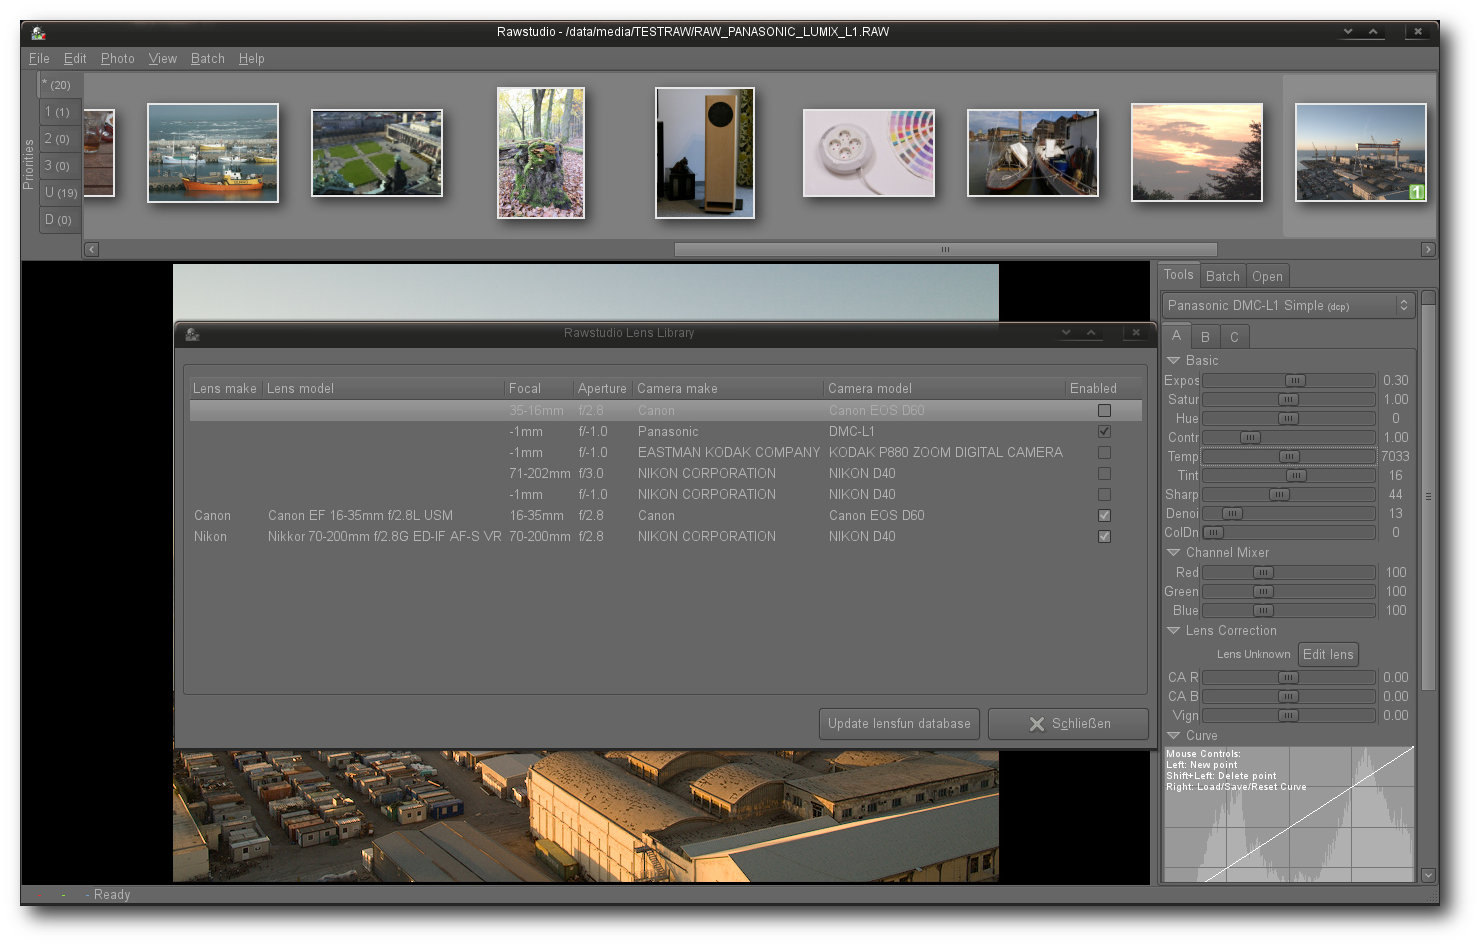Screen dimensions: 1480x946
Task: Collapse the Basic section
Action: coord(1174,360)
